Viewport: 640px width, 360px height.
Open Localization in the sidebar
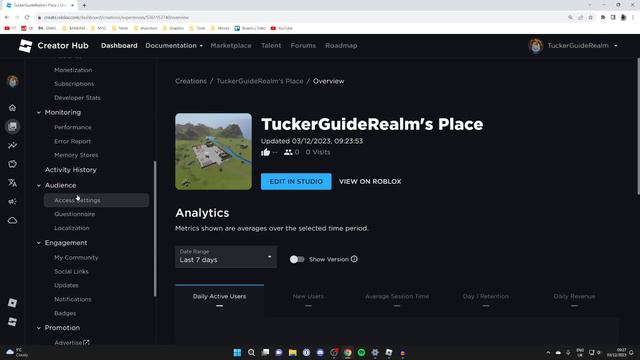pyautogui.click(x=72, y=228)
